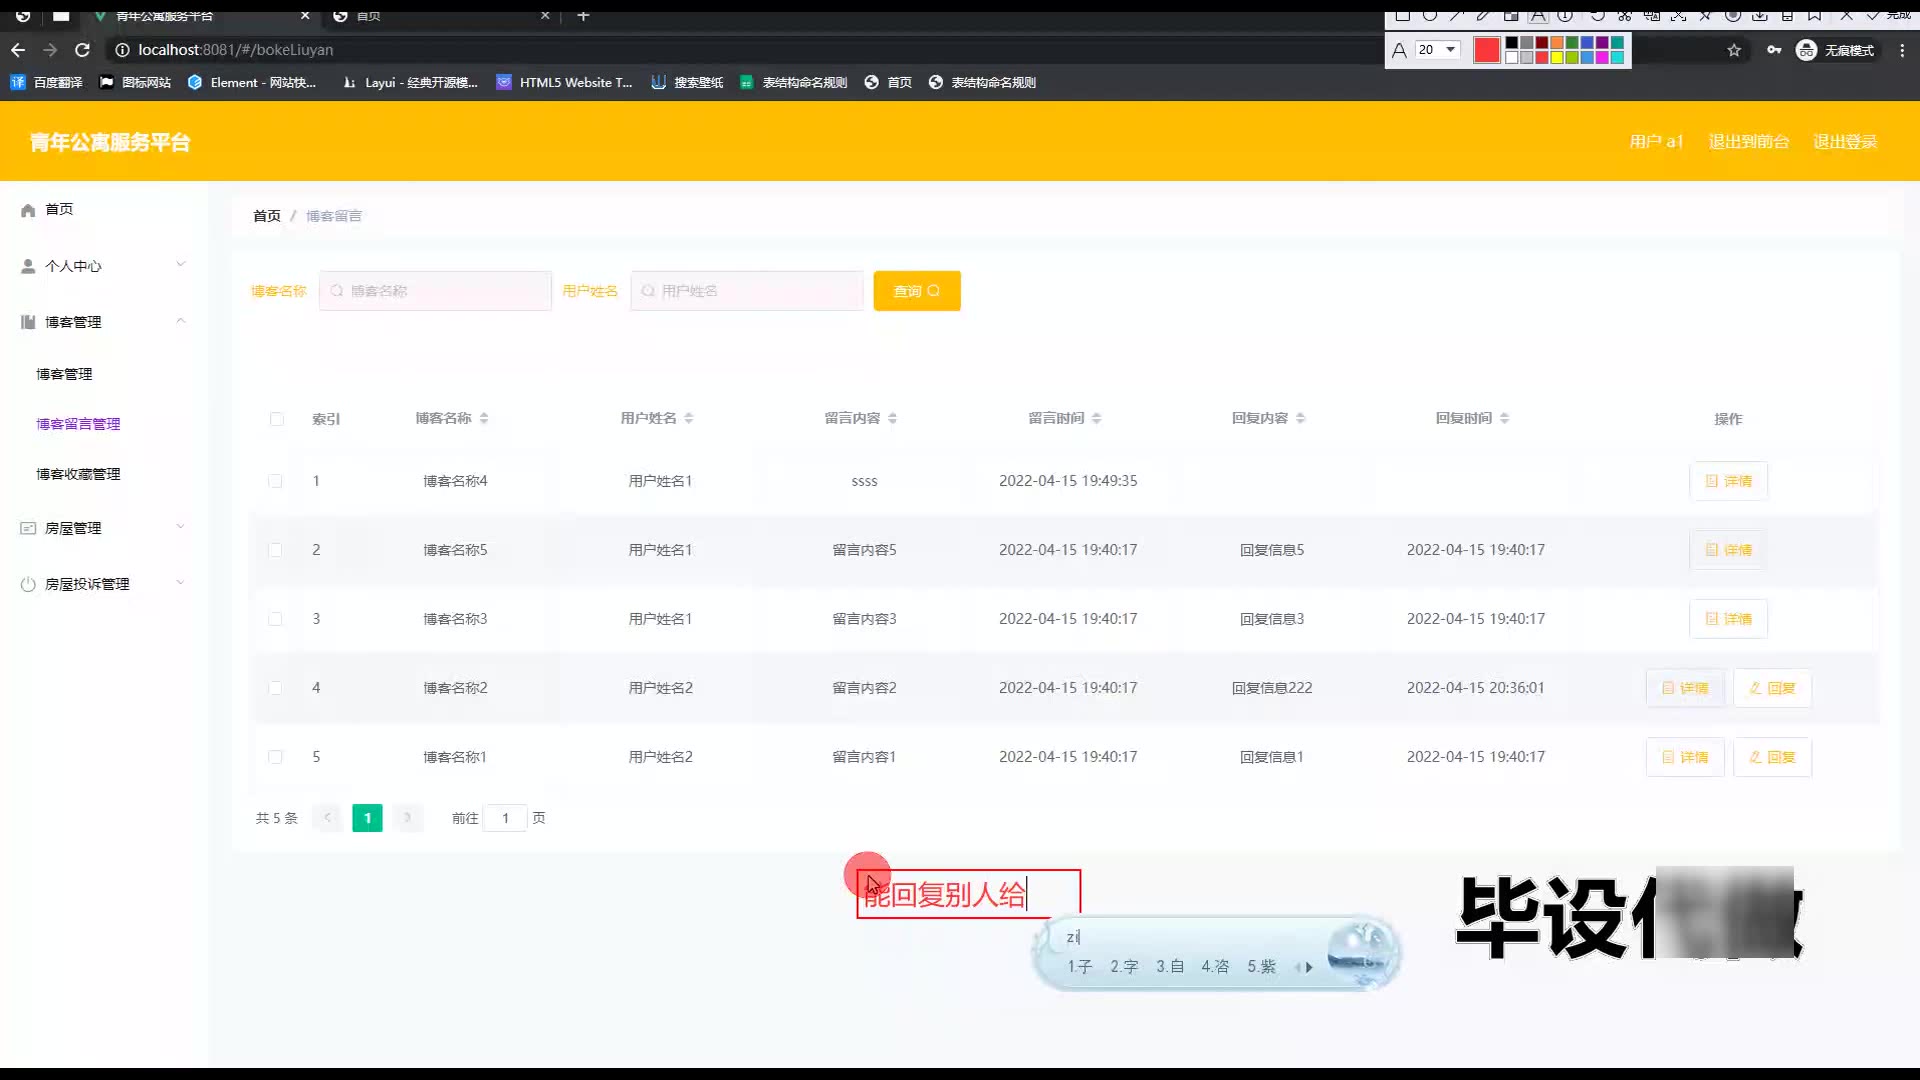
Task: Pick the large red current color swatch
Action: 1487,50
